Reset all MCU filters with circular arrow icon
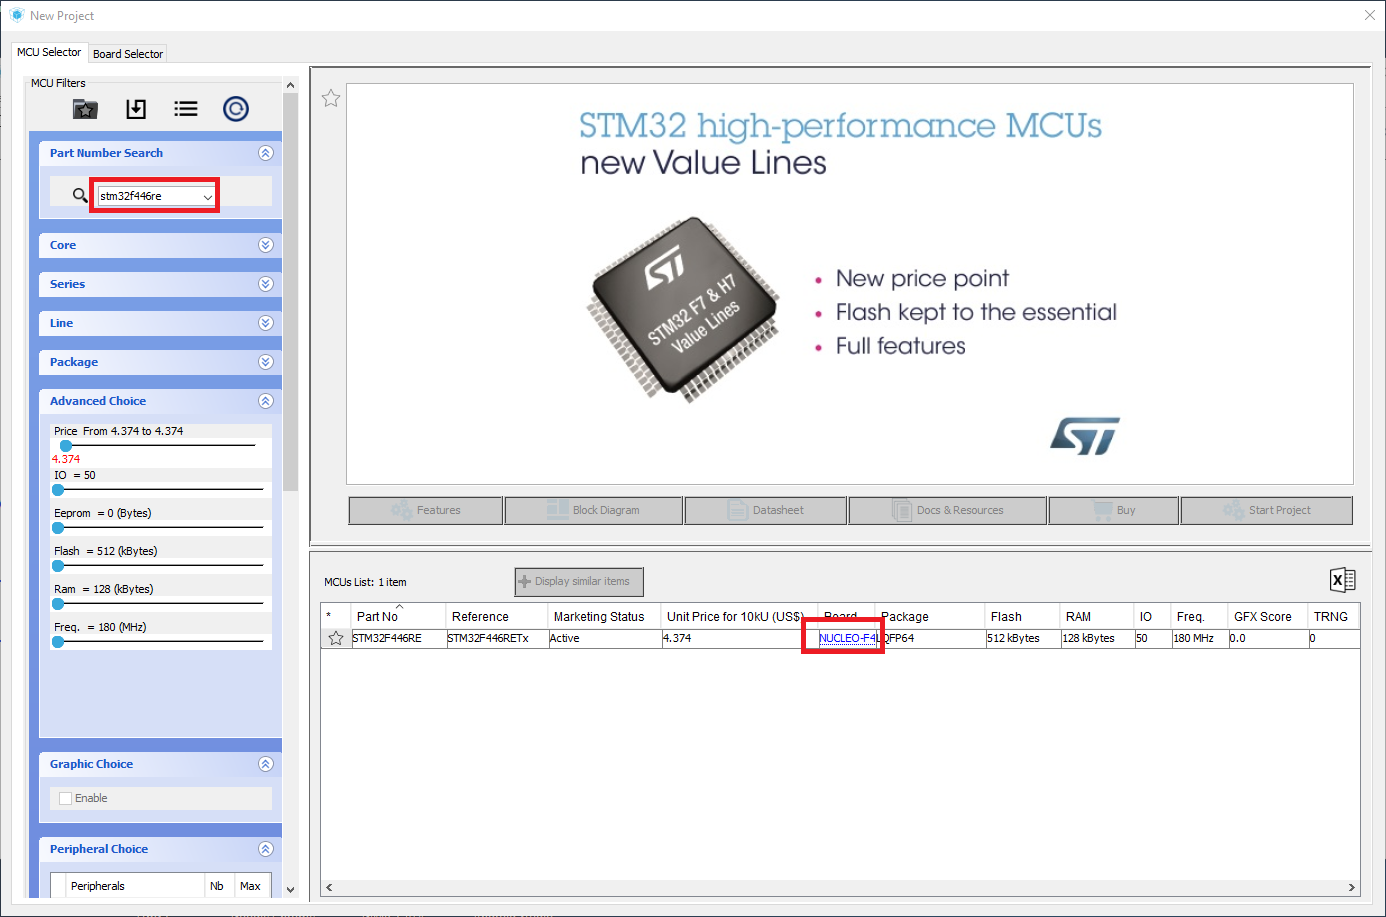Viewport: 1386px width, 917px height. [x=236, y=109]
